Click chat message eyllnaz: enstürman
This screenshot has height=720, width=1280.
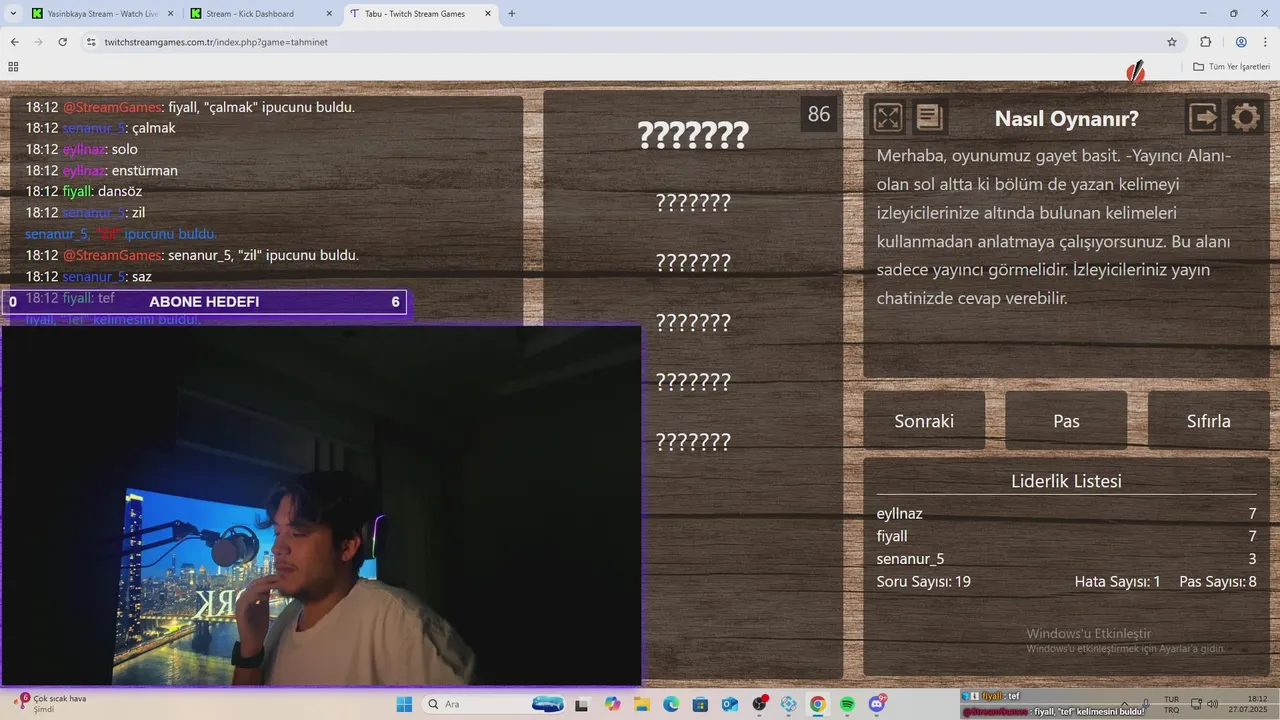[102, 170]
